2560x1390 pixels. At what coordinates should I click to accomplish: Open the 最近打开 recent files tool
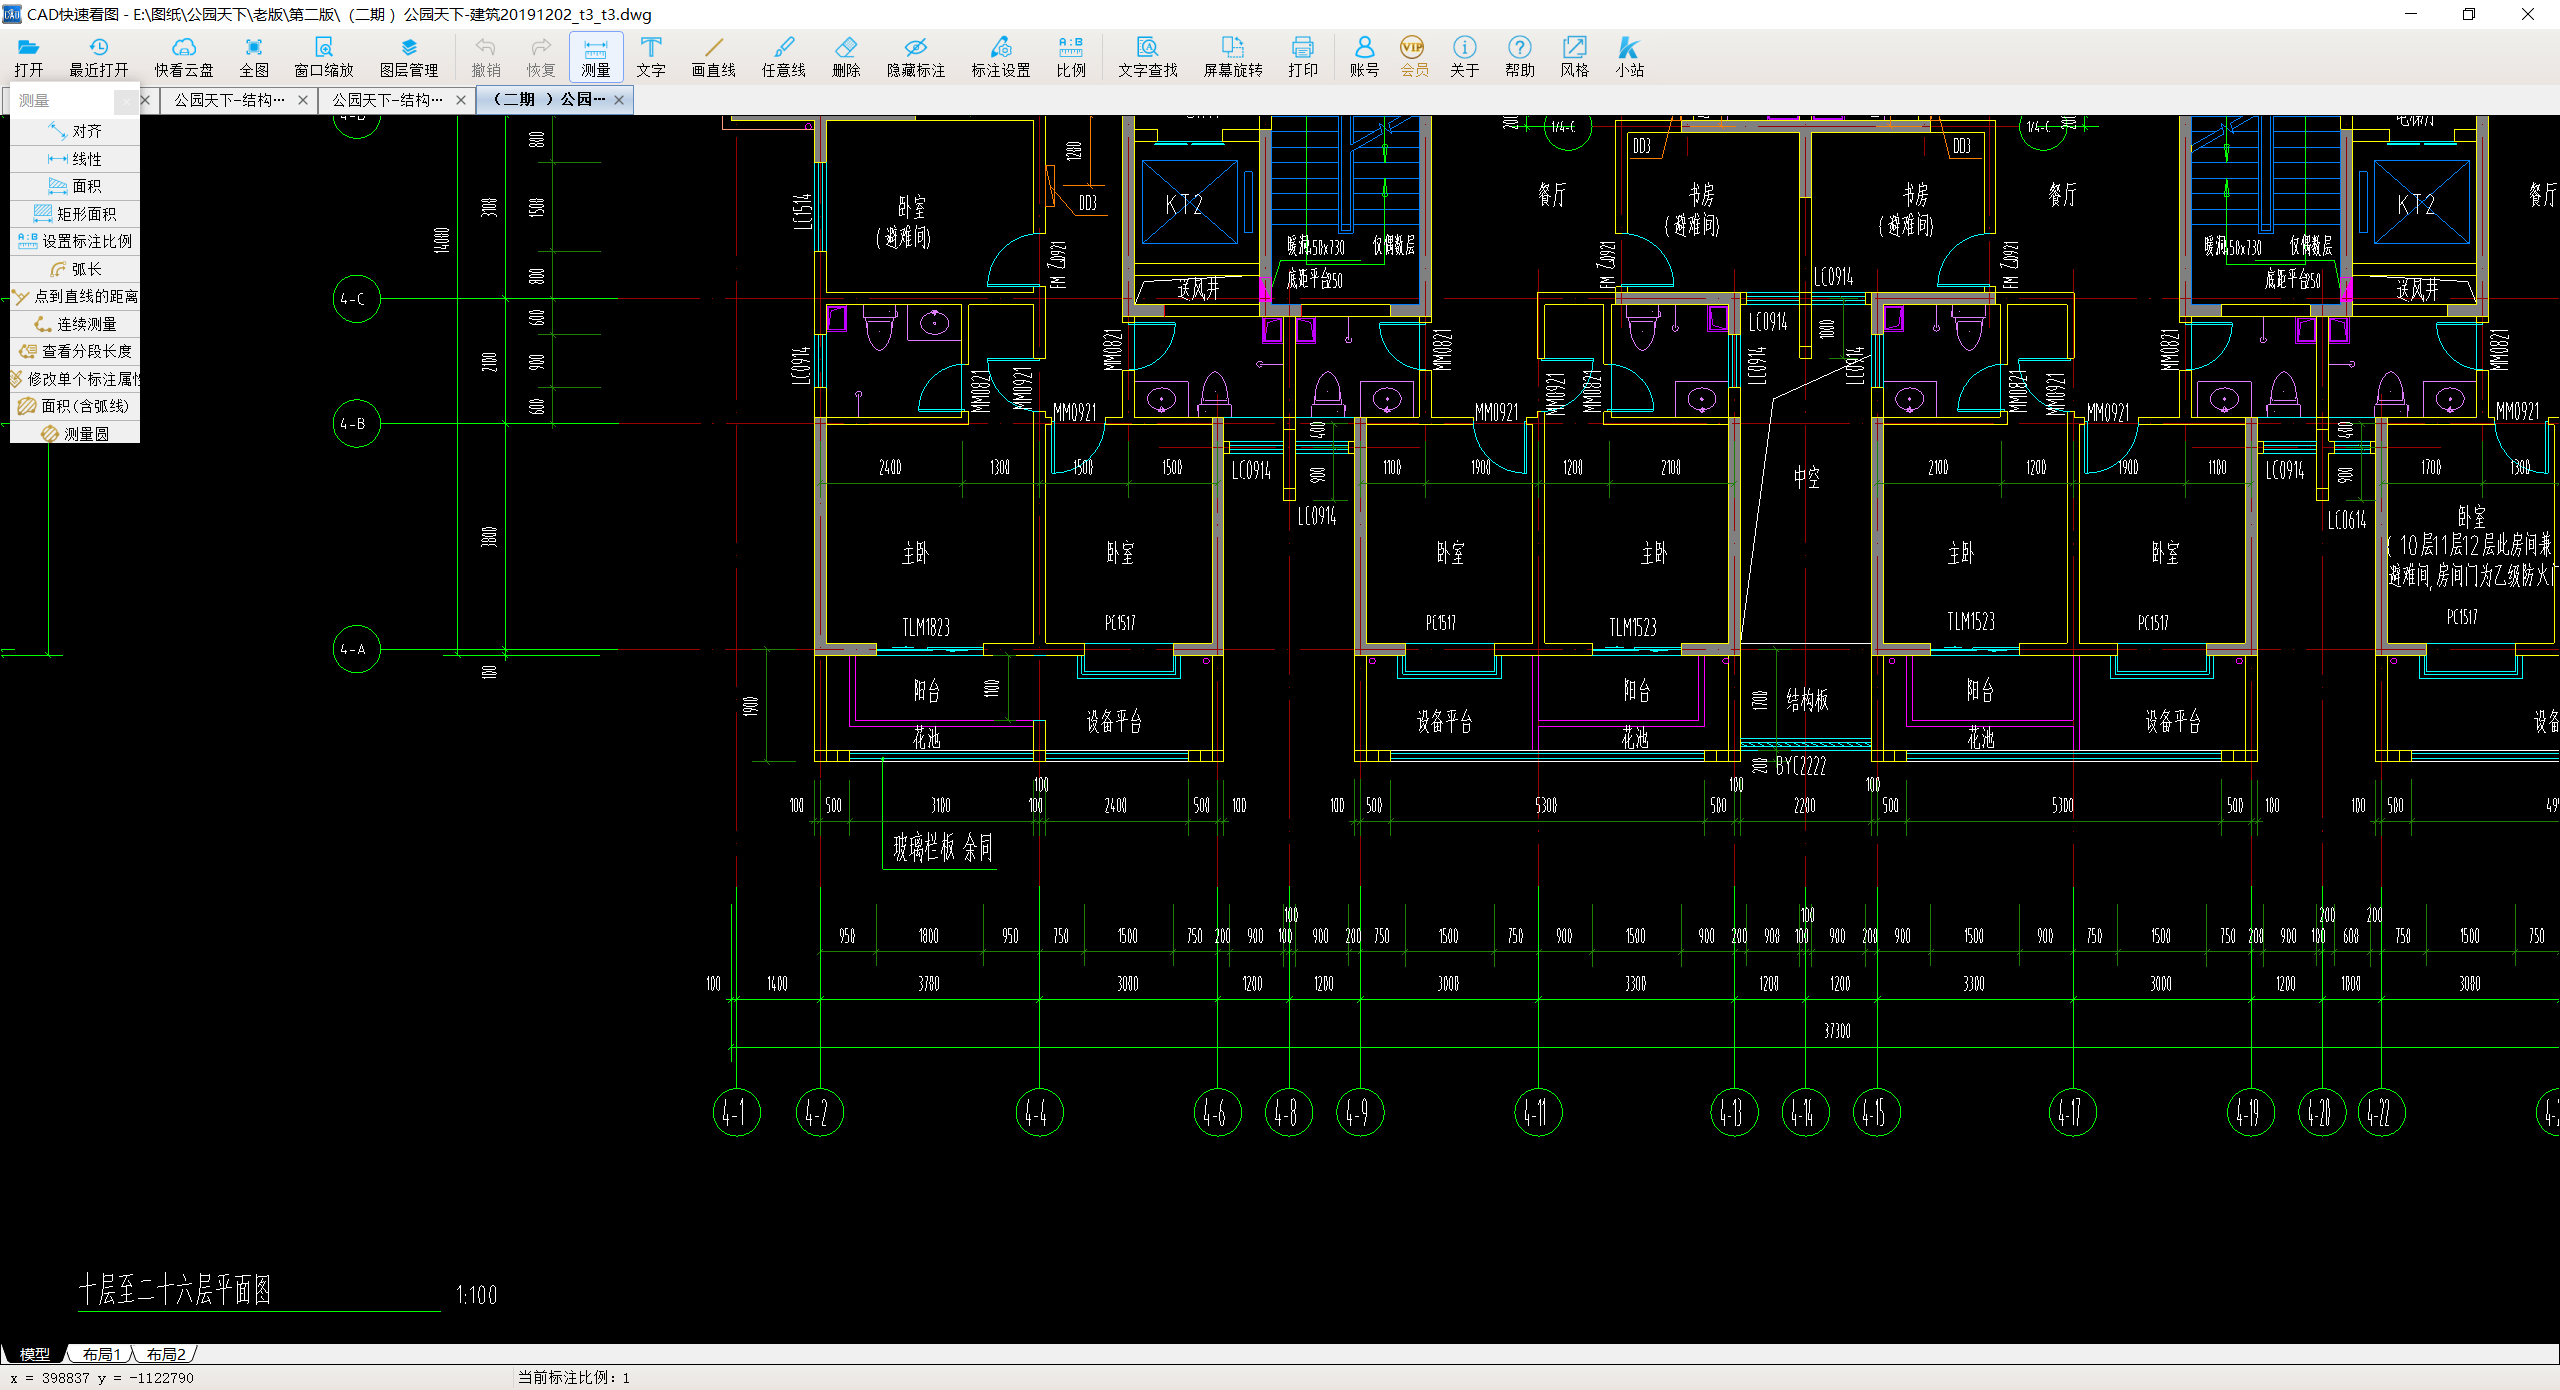point(99,57)
